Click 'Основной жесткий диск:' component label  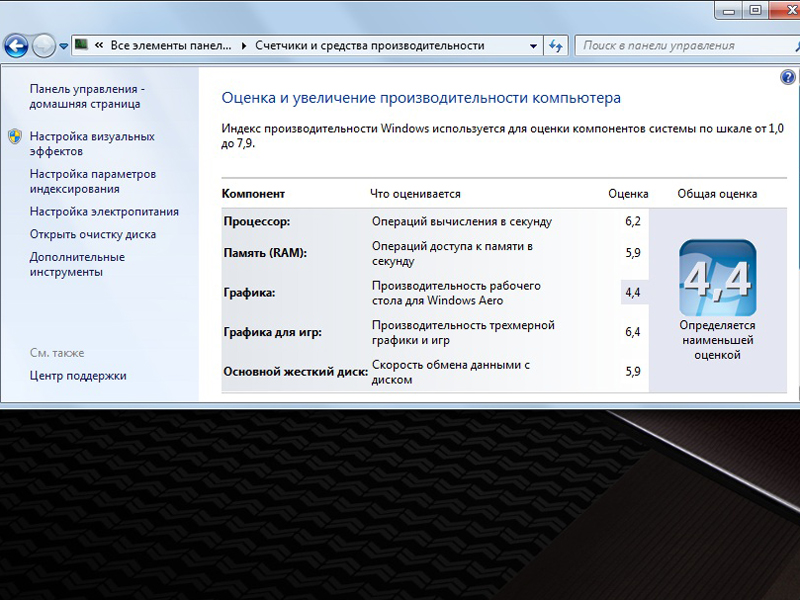point(295,372)
